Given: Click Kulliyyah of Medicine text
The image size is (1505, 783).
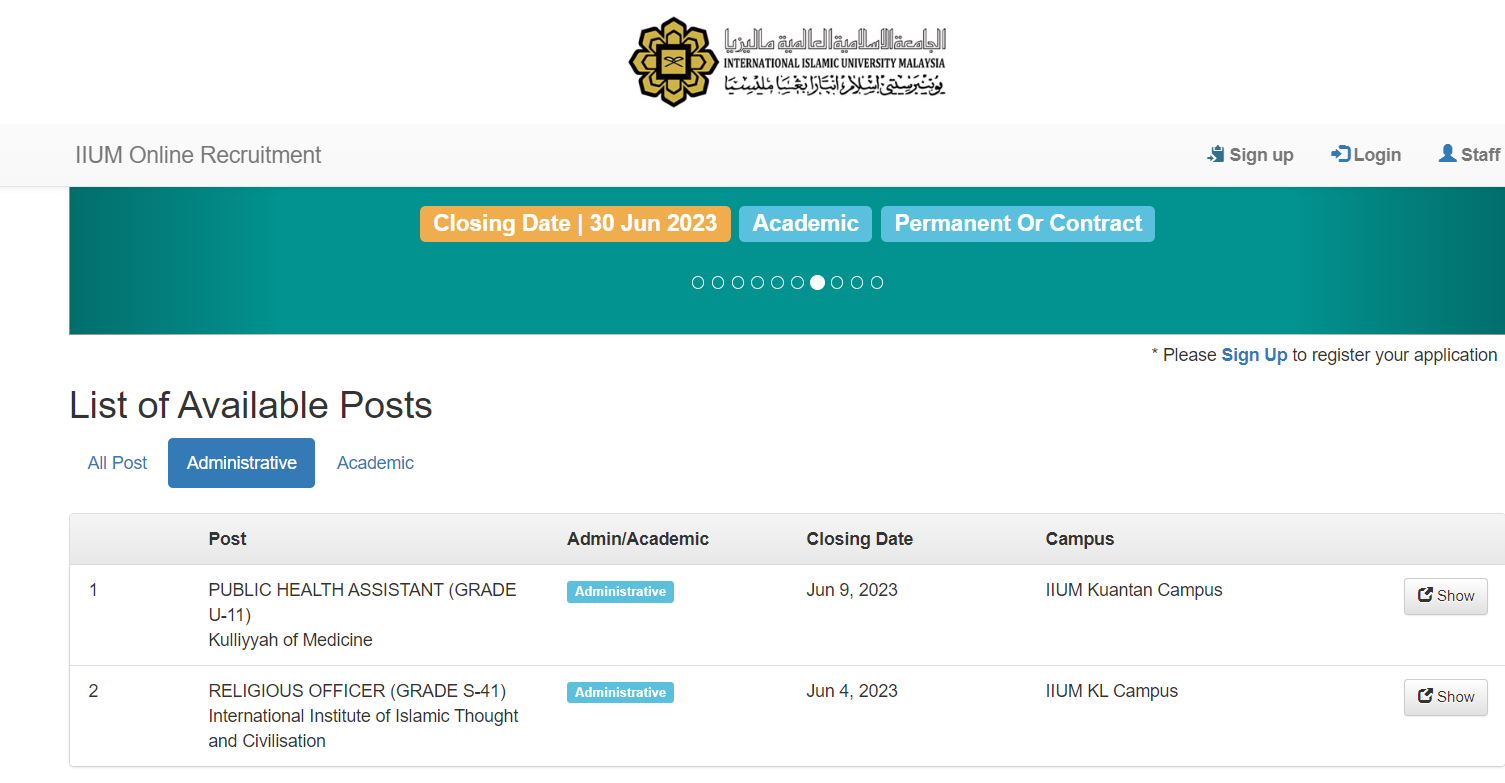Looking at the screenshot, I should (x=290, y=640).
